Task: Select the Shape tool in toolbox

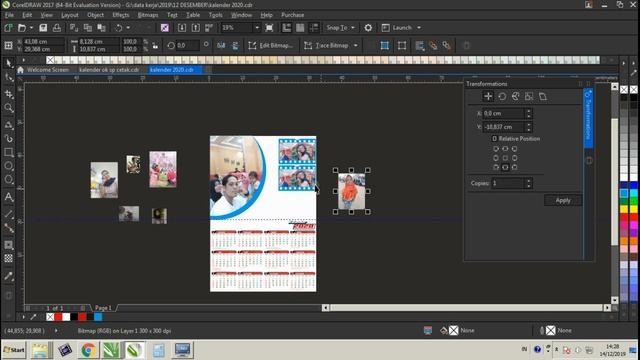Action: click(9, 78)
